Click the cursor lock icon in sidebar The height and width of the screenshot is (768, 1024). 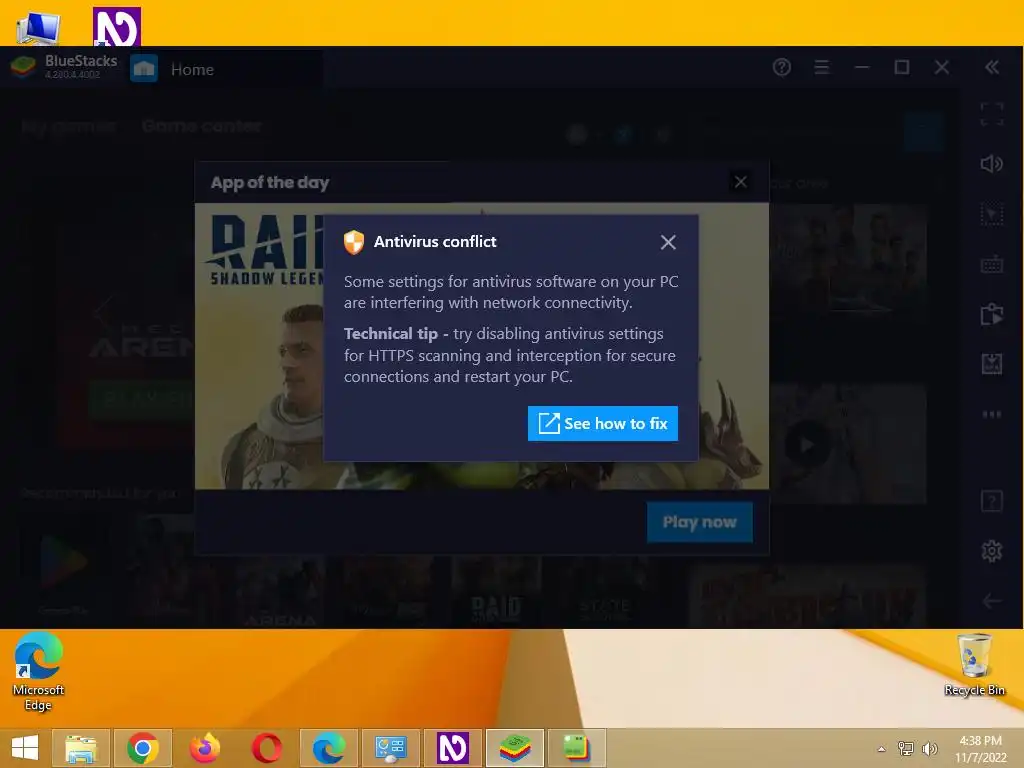991,214
